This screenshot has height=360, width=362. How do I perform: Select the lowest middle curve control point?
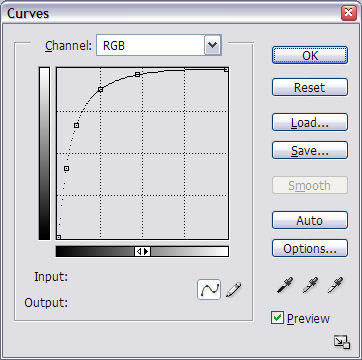pos(66,169)
